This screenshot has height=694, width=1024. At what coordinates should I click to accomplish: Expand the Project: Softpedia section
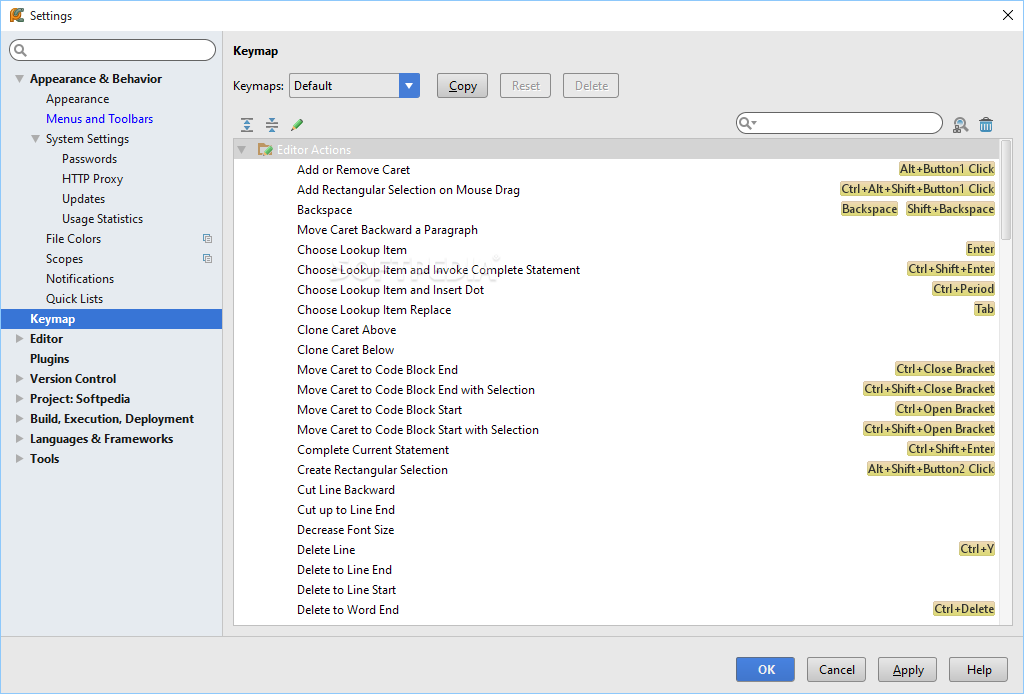pyautogui.click(x=20, y=399)
